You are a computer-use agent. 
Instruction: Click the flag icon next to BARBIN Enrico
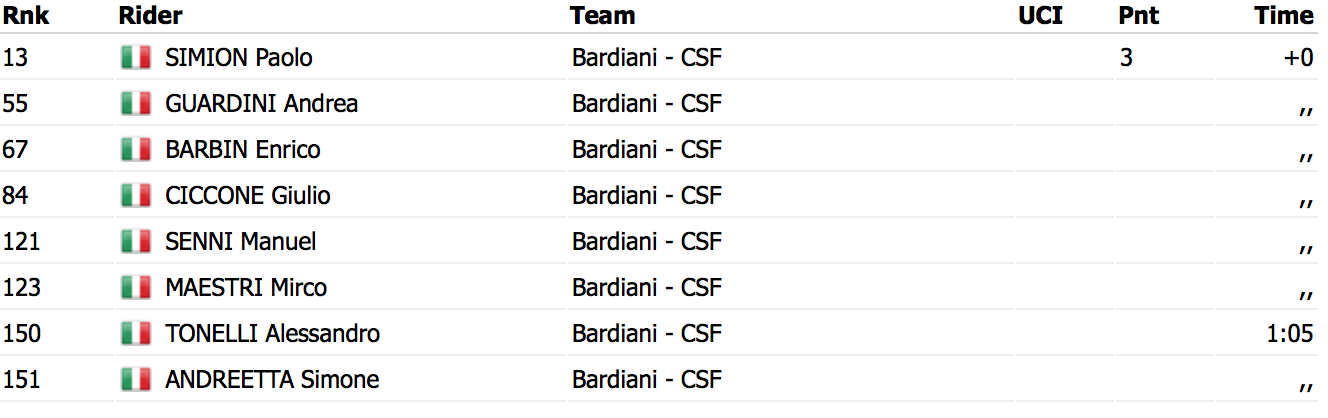(135, 150)
